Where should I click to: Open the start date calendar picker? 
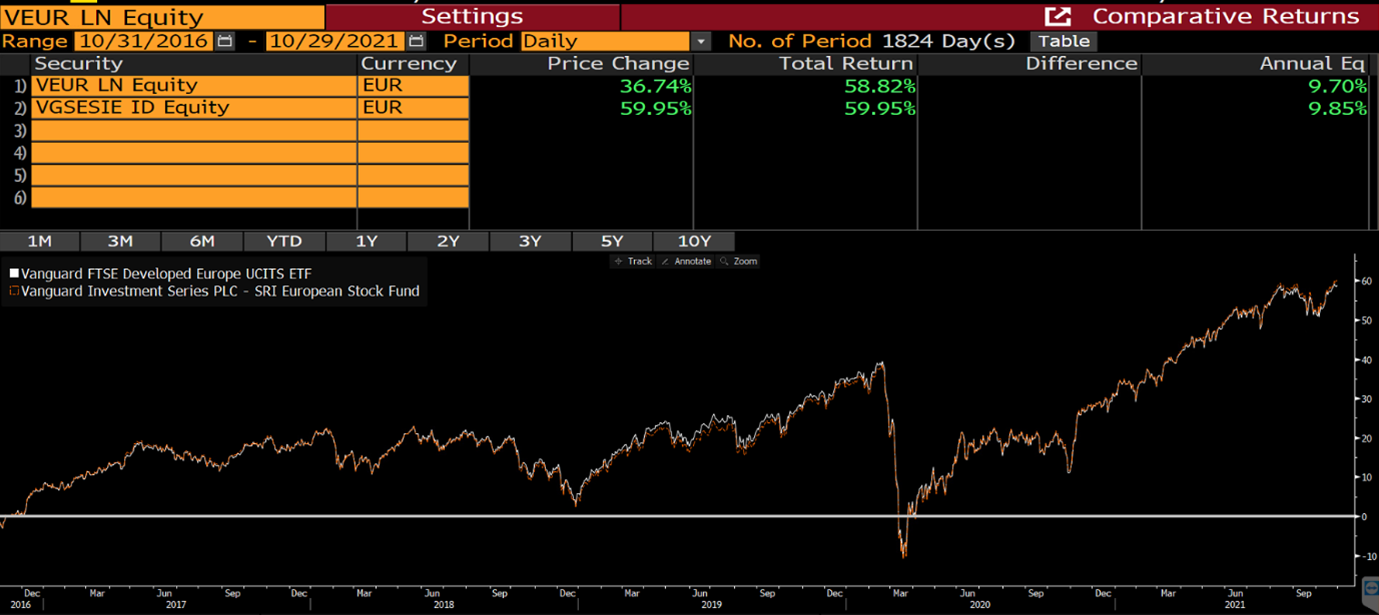[x=225, y=41]
